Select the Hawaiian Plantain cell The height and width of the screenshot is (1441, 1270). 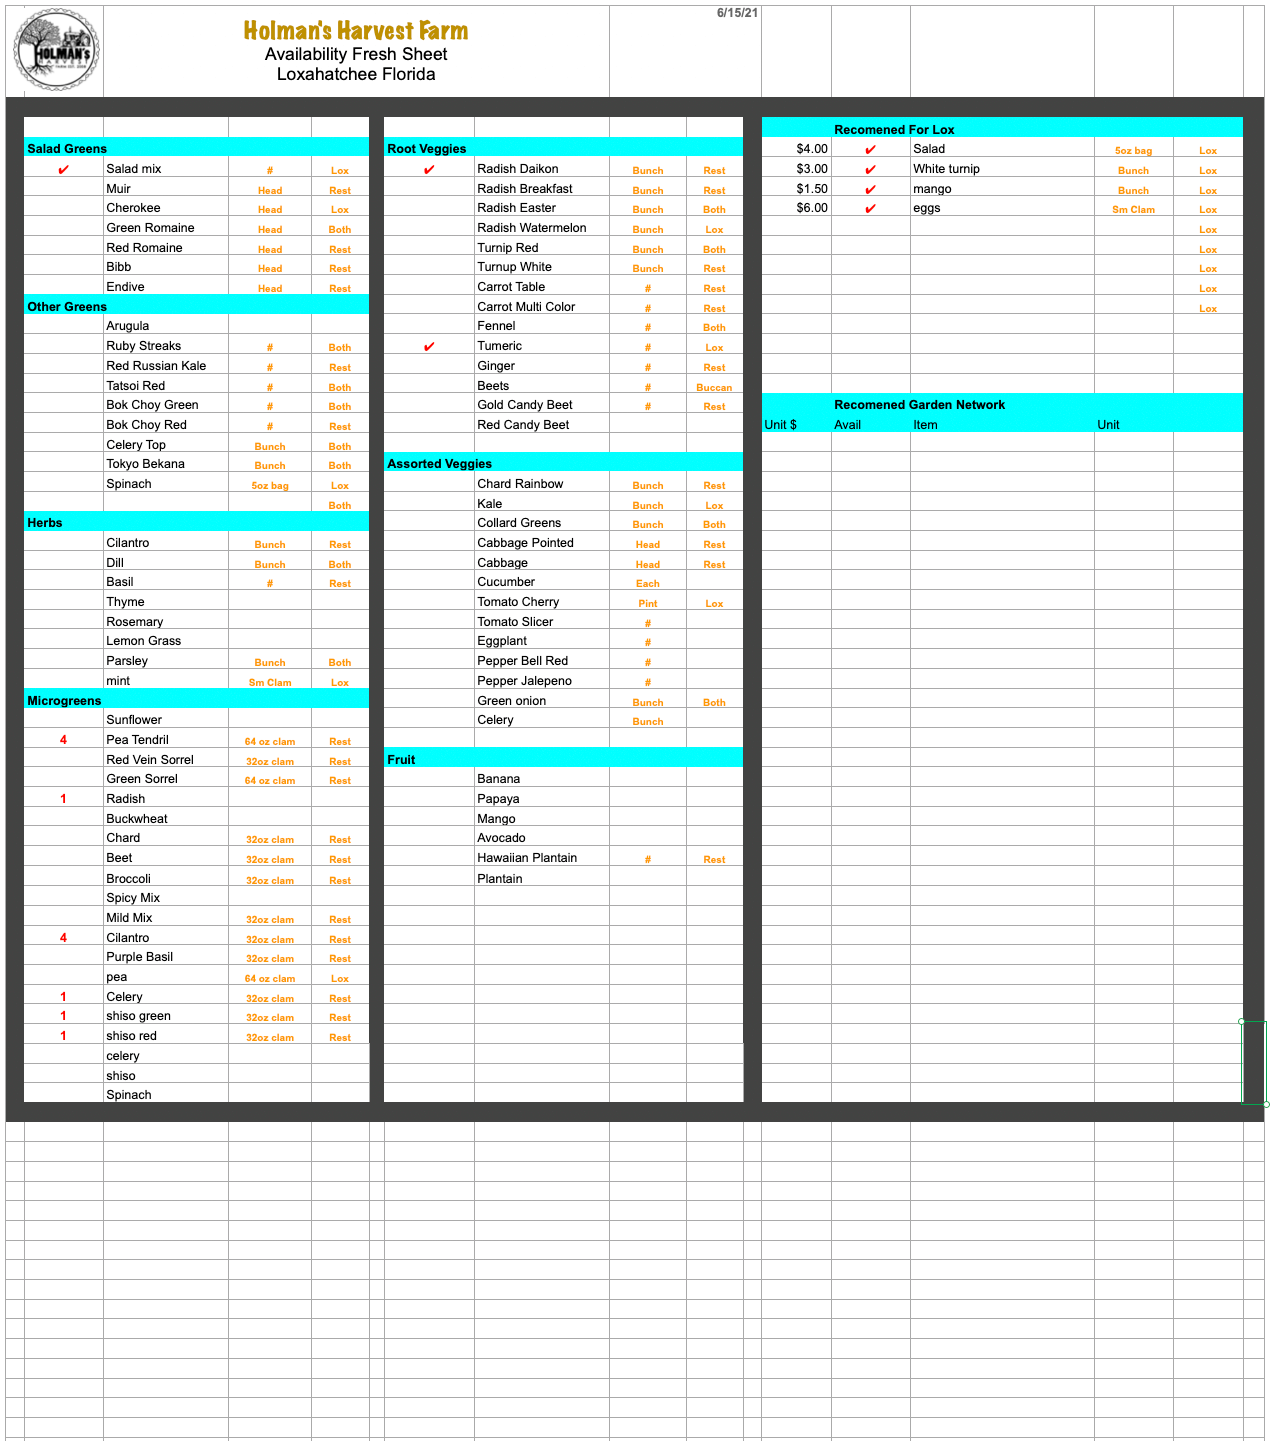click(527, 858)
